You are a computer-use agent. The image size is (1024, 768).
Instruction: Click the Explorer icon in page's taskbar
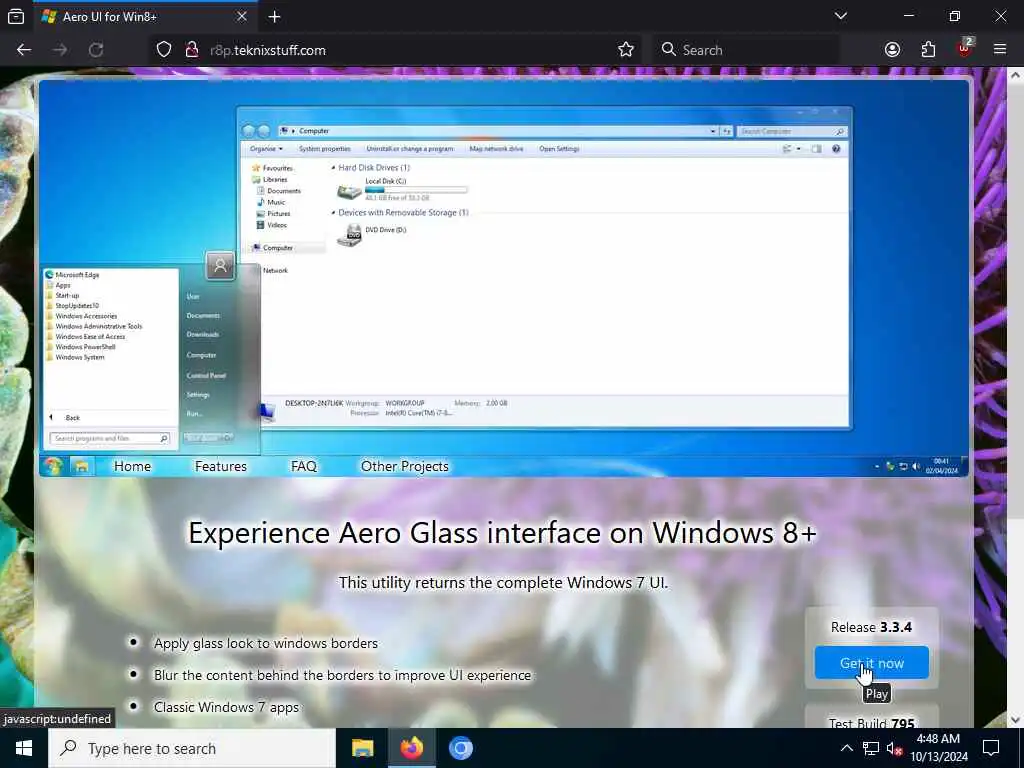[x=82, y=466]
